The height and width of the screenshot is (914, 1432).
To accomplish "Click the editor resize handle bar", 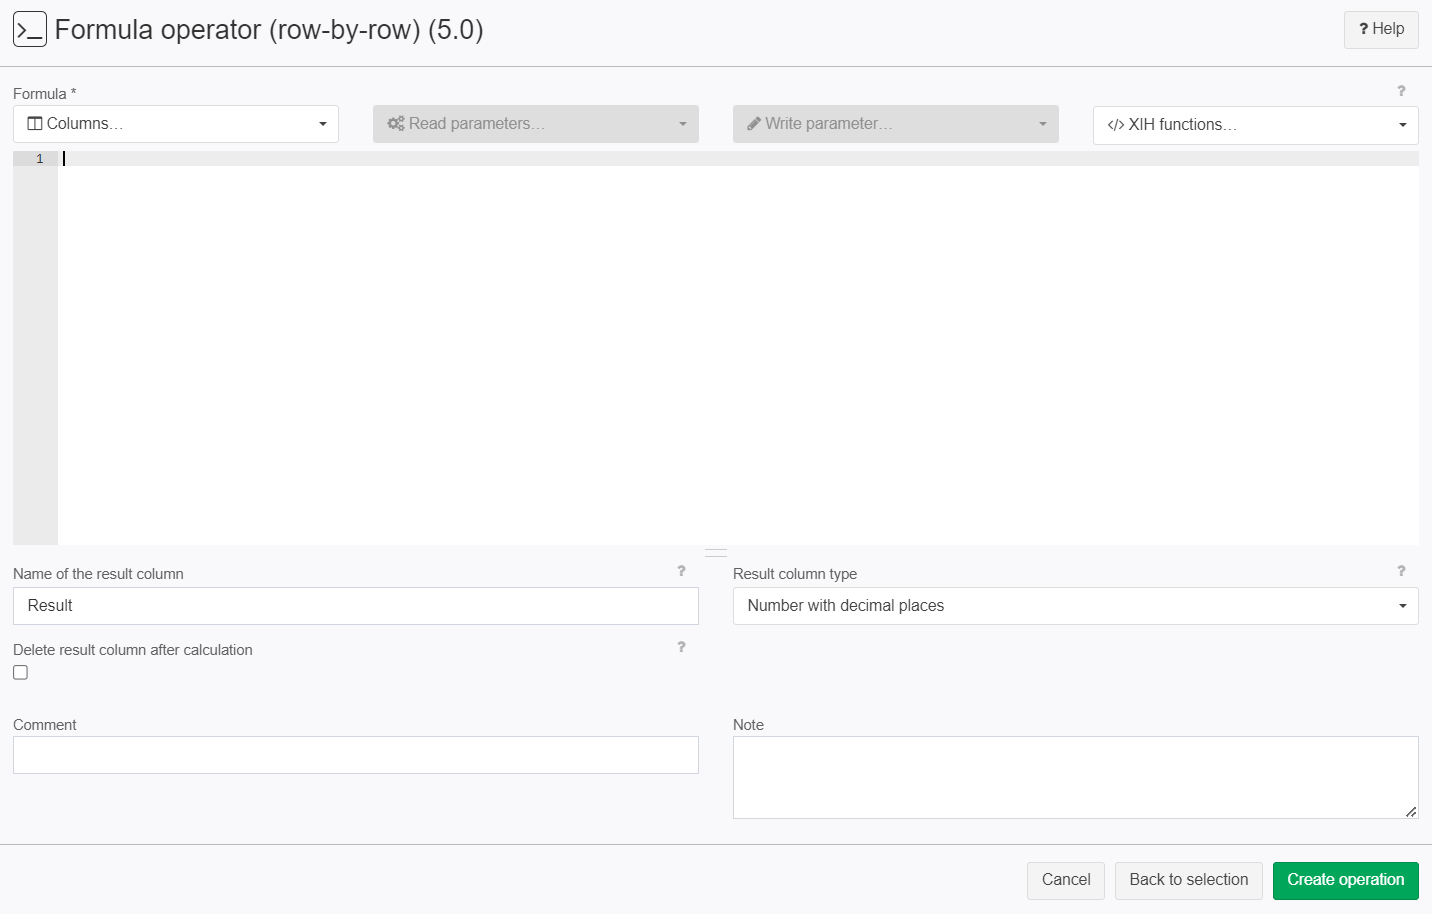I will click(716, 552).
